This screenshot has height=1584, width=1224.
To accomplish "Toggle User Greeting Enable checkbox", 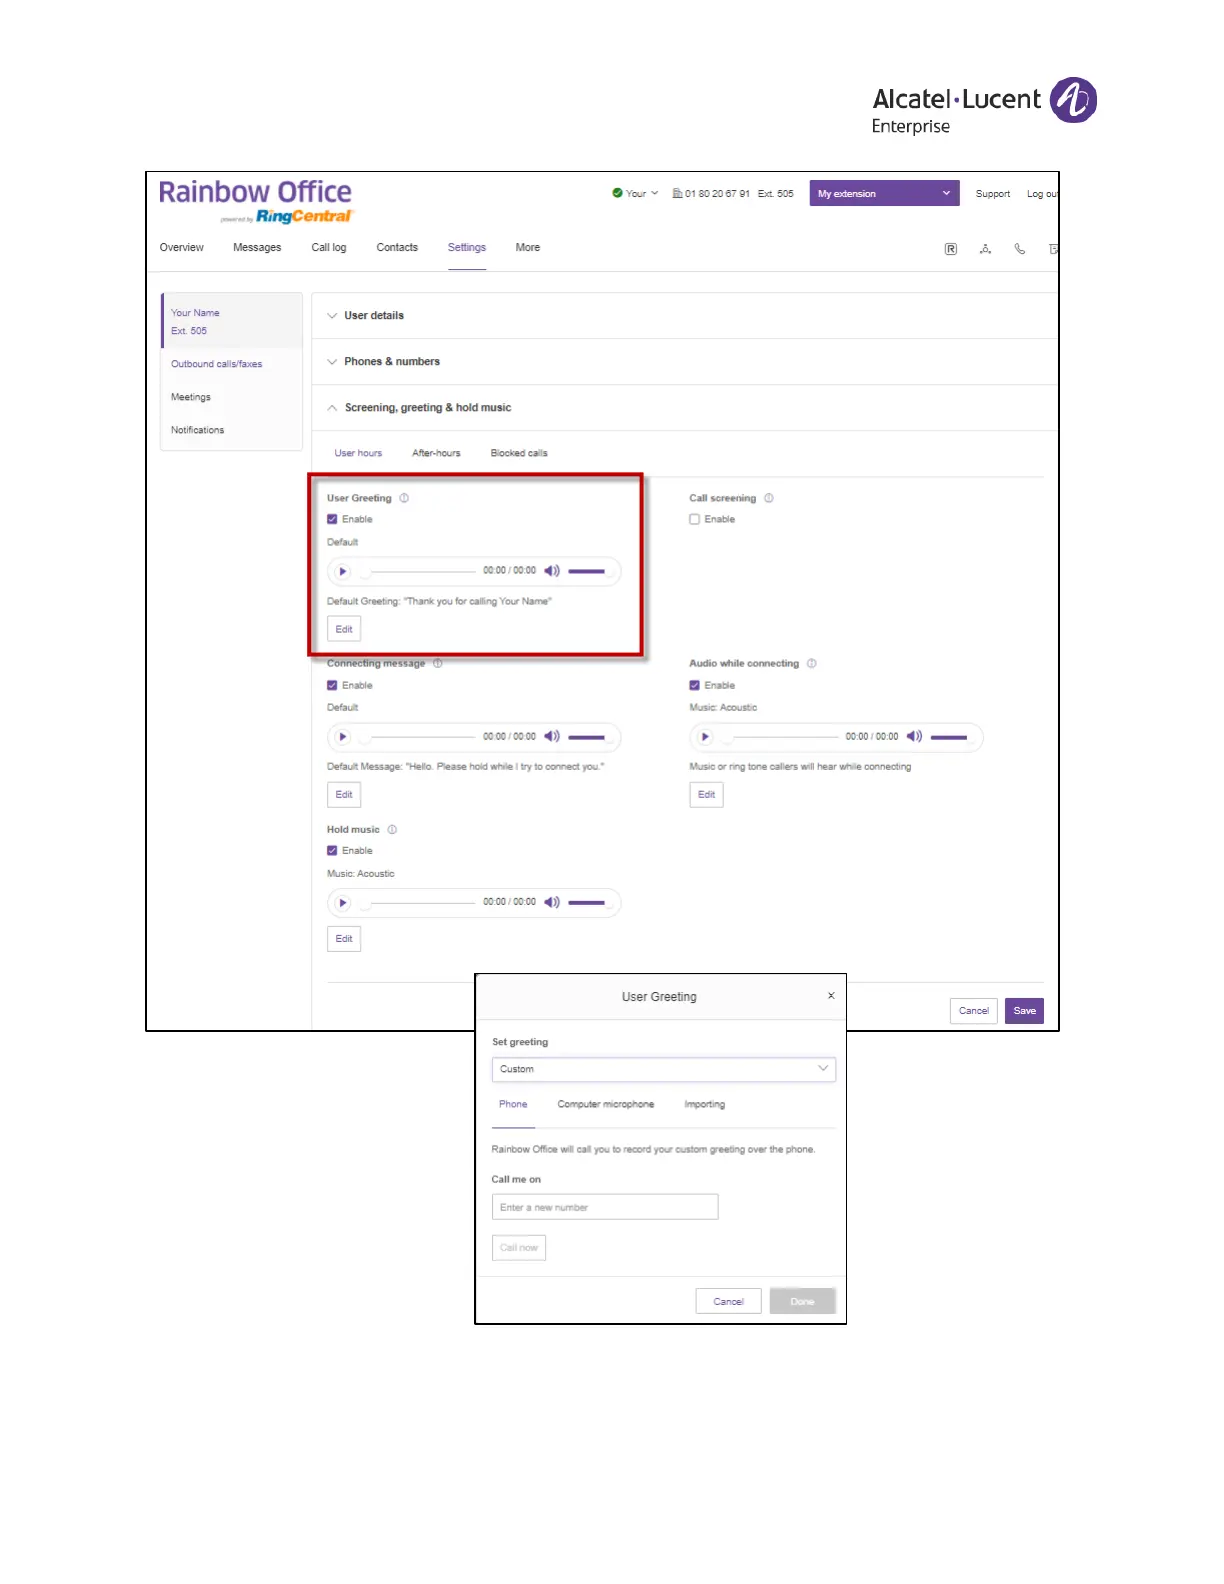I will [x=332, y=519].
